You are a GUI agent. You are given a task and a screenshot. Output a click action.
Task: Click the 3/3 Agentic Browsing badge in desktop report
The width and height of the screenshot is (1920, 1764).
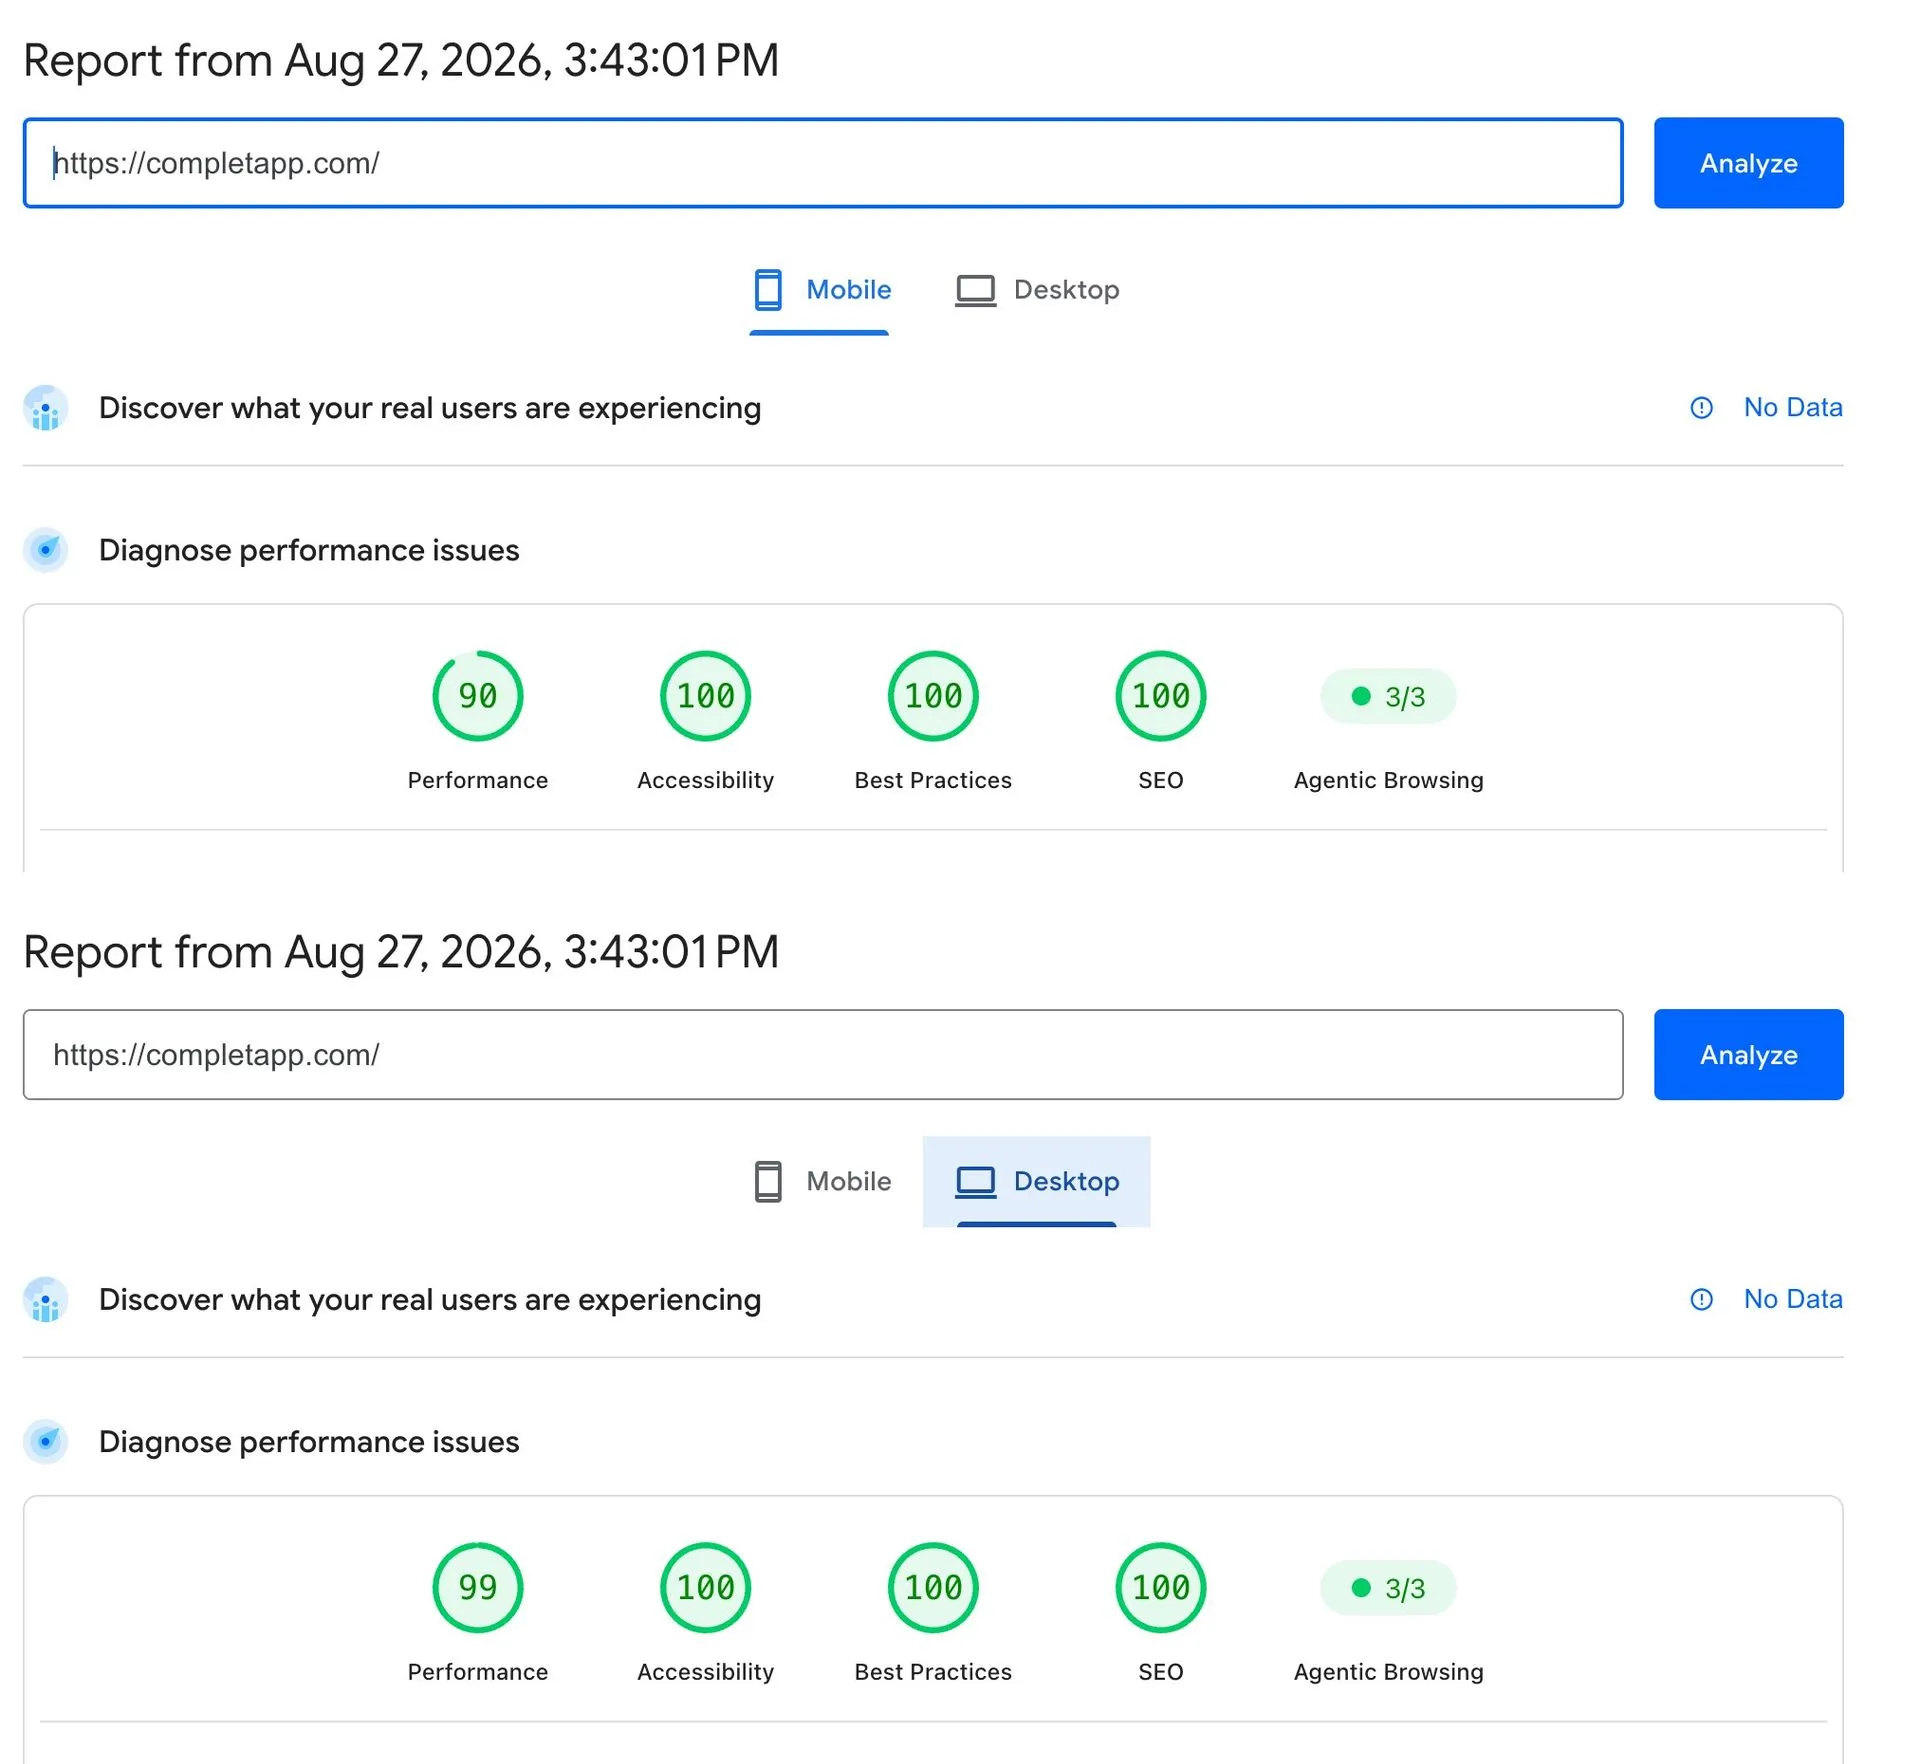pyautogui.click(x=1388, y=1588)
